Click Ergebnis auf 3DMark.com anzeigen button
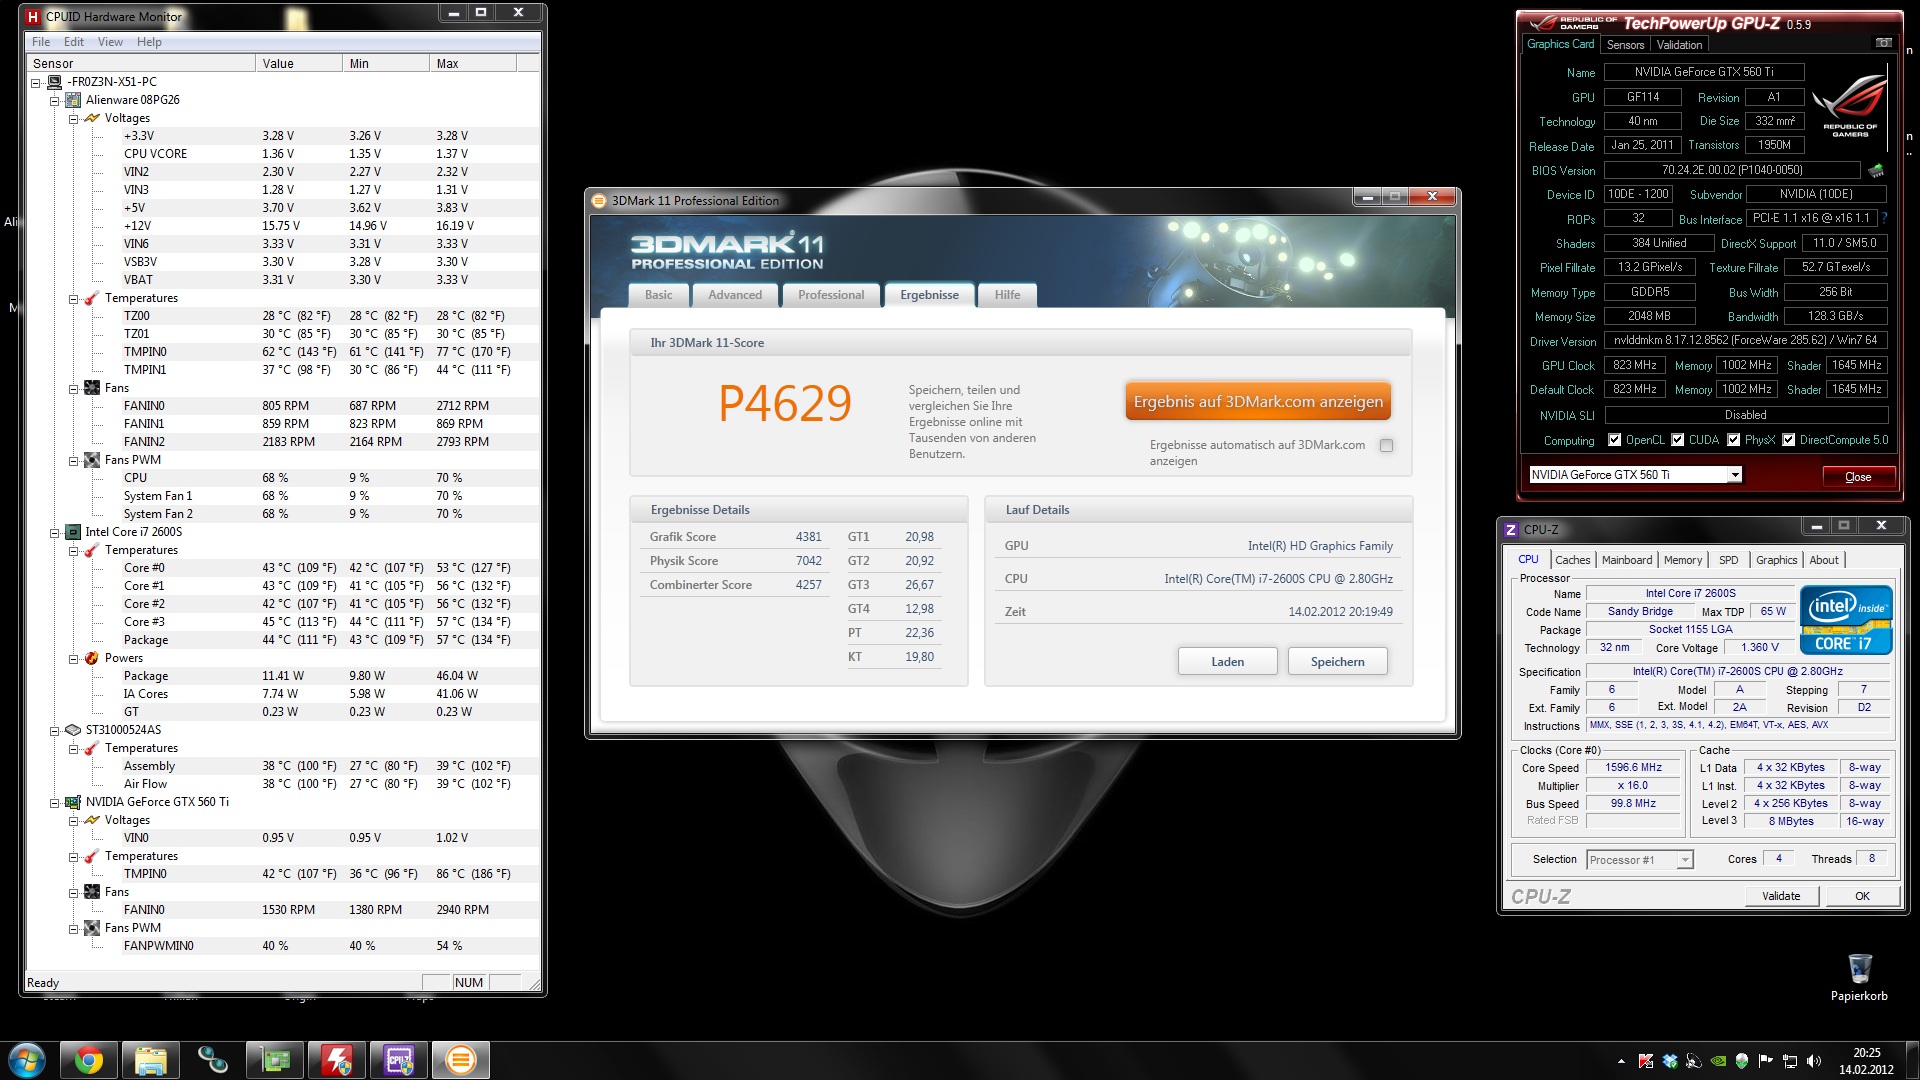 [1258, 402]
